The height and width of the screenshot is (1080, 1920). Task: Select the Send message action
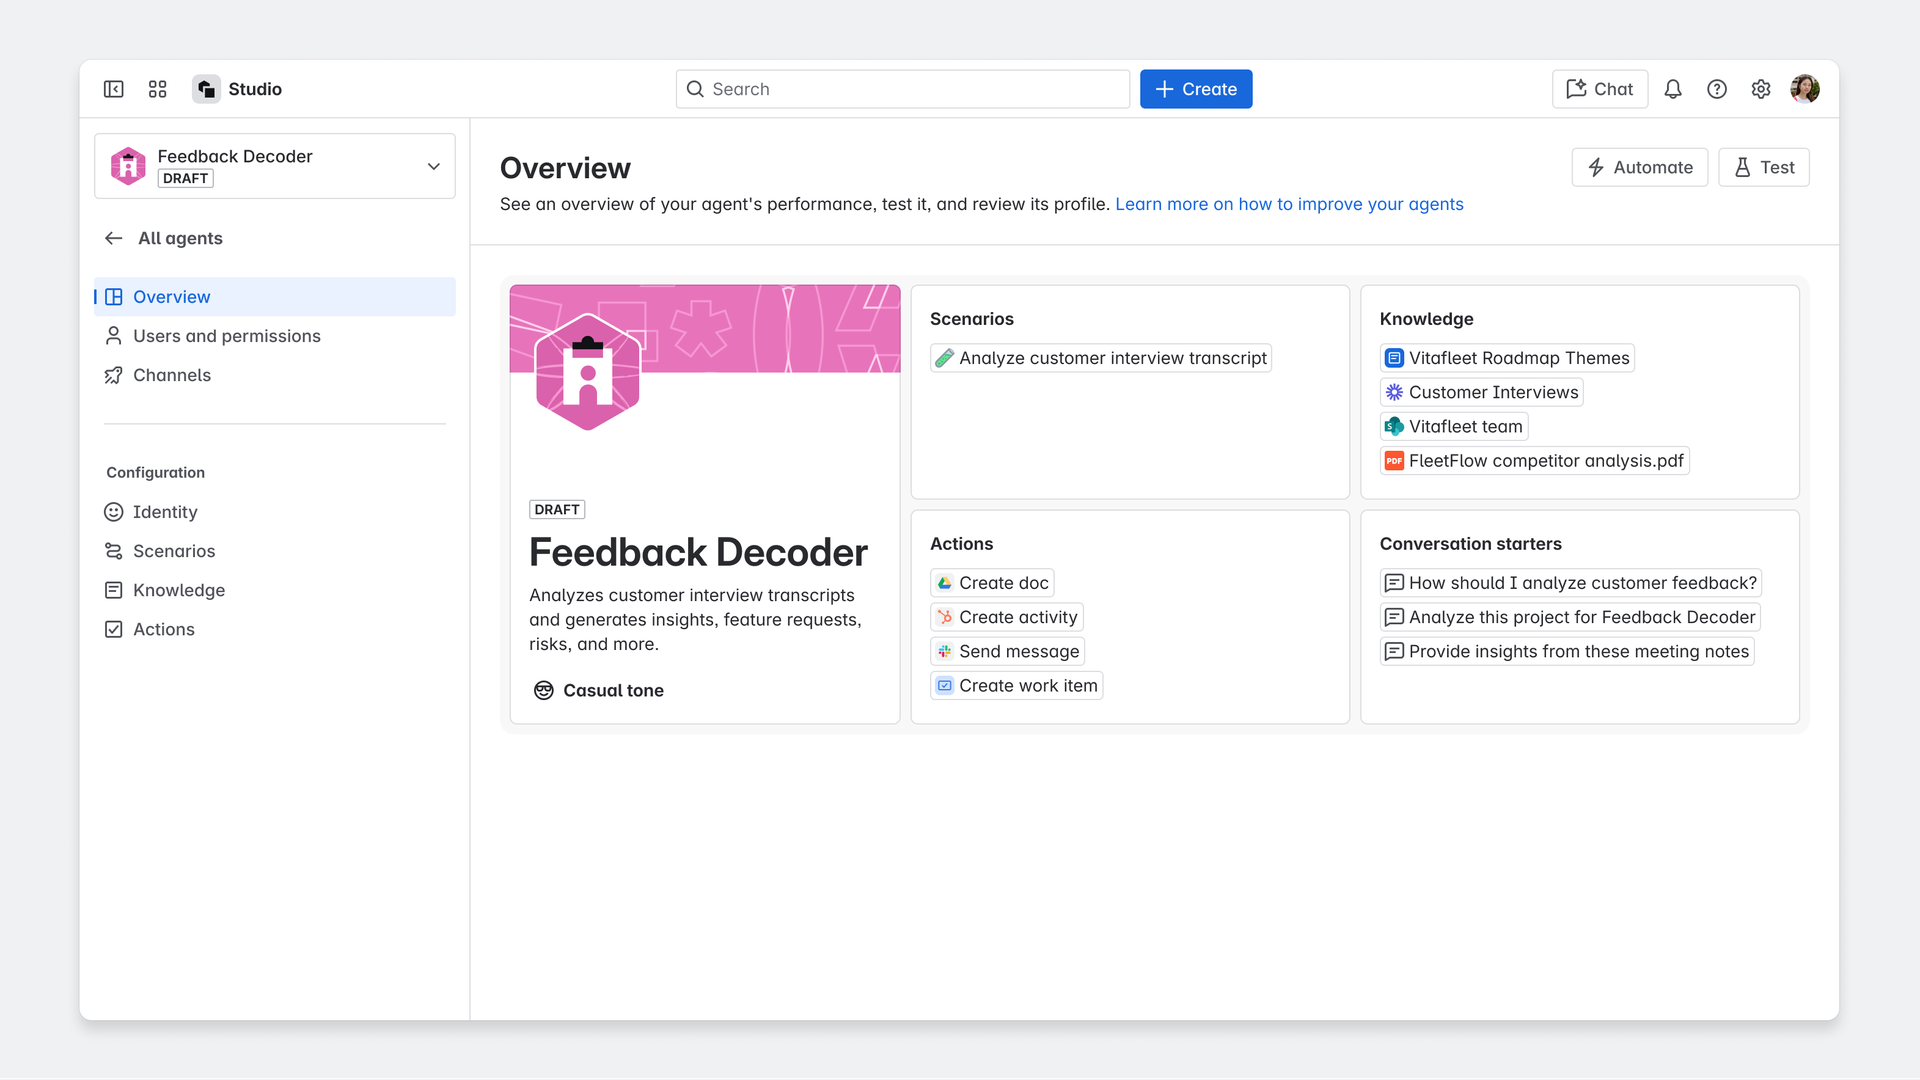tap(1008, 651)
